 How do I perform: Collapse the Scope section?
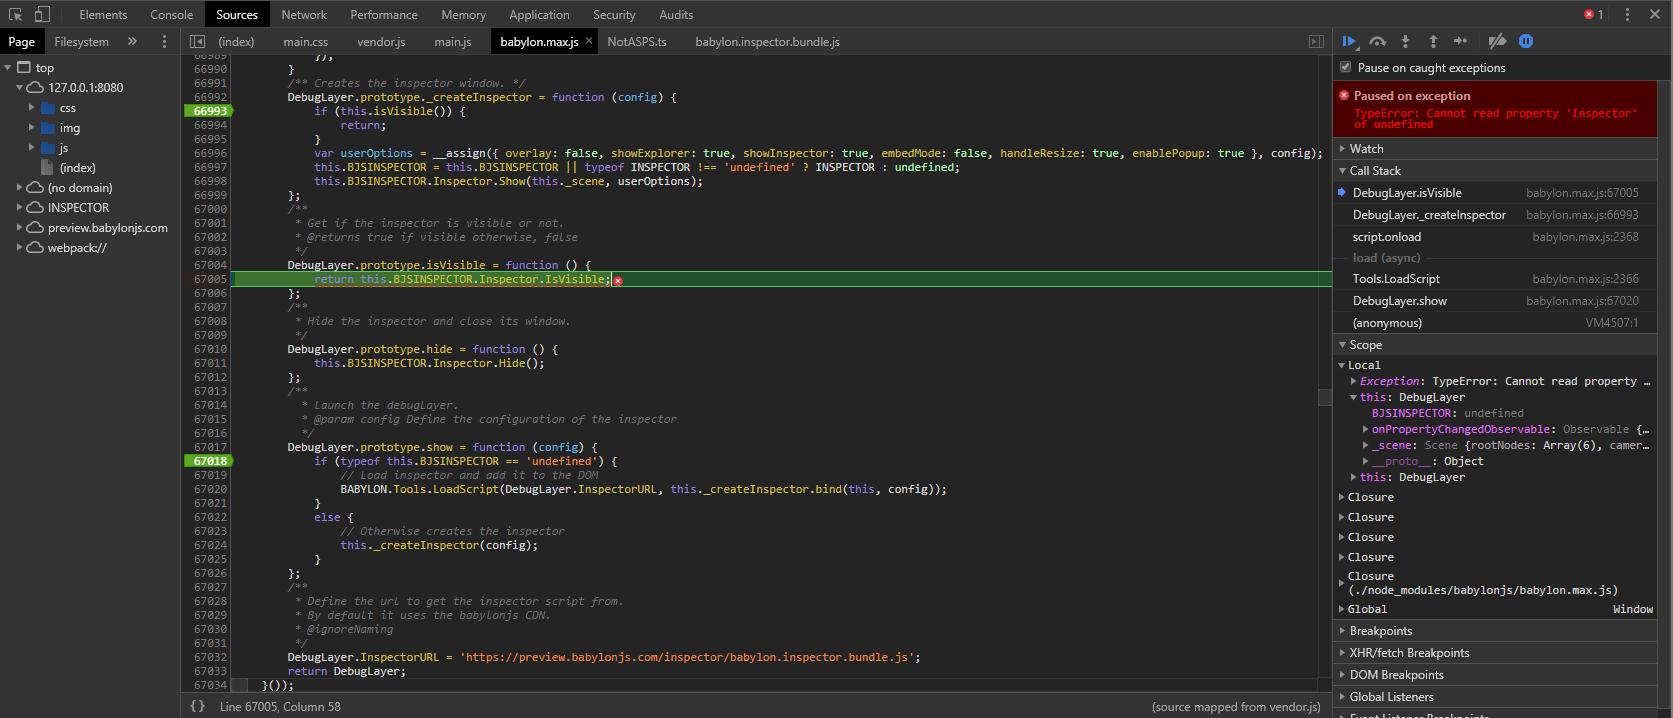pos(1495,345)
